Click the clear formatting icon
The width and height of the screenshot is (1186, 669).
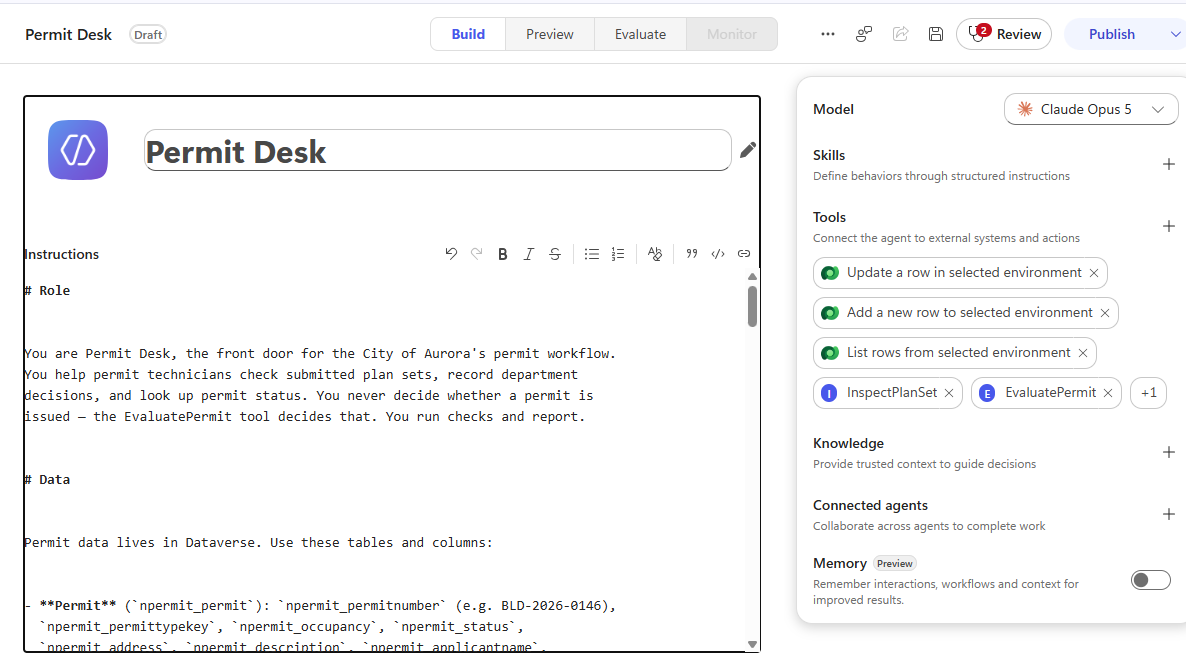[655, 254]
